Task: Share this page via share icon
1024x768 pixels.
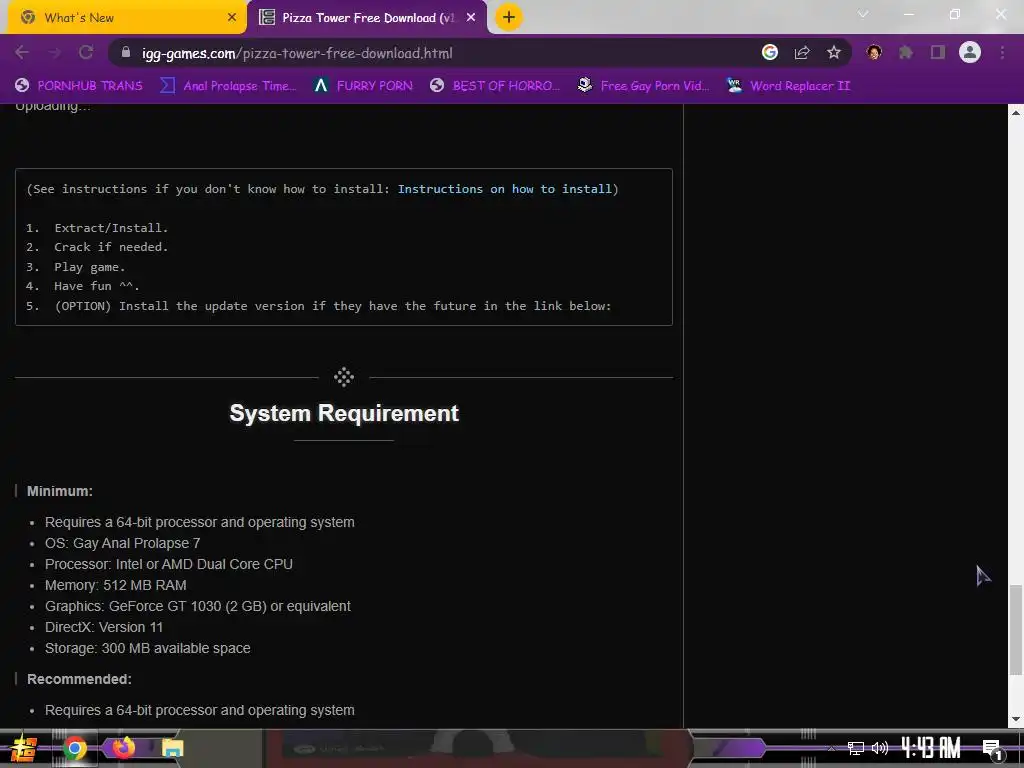Action: point(802,53)
